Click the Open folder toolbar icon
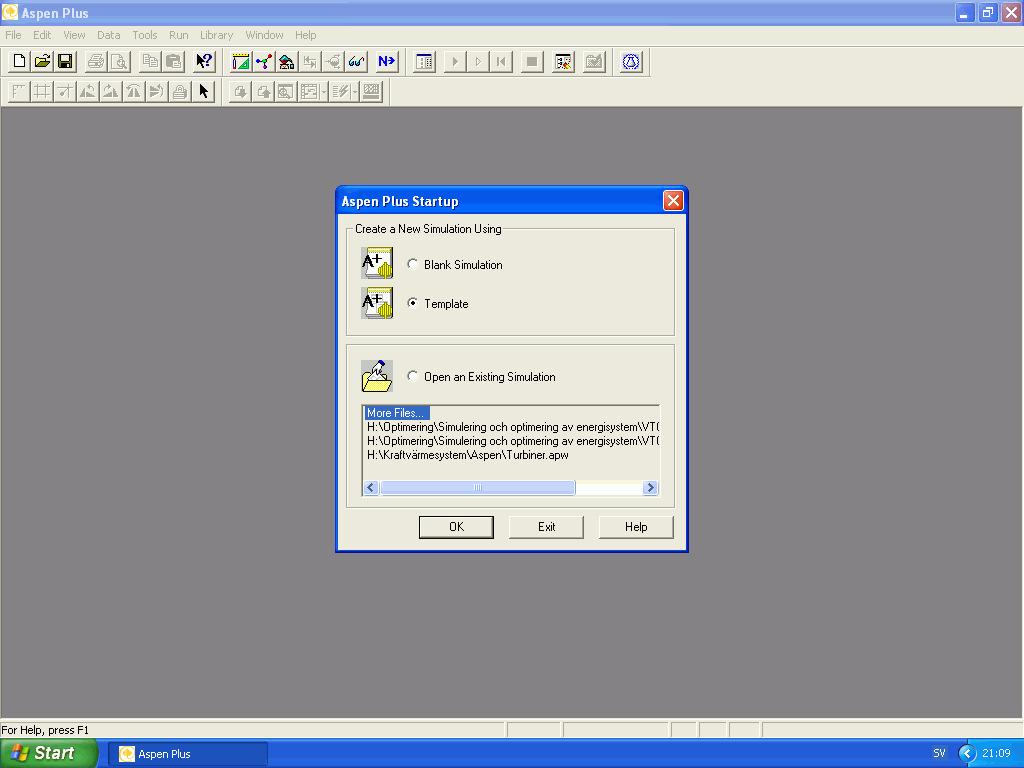1024x768 pixels. [42, 61]
